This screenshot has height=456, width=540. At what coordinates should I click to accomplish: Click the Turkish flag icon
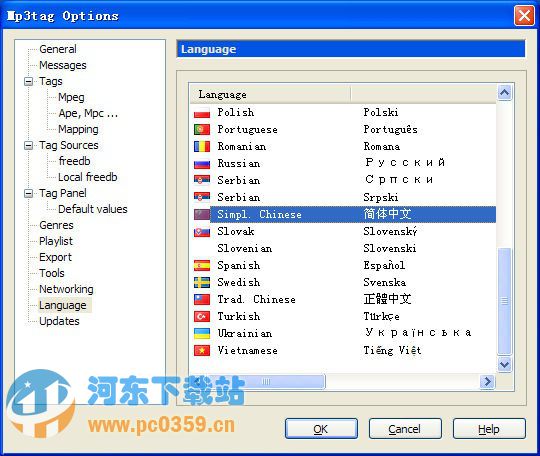(202, 317)
